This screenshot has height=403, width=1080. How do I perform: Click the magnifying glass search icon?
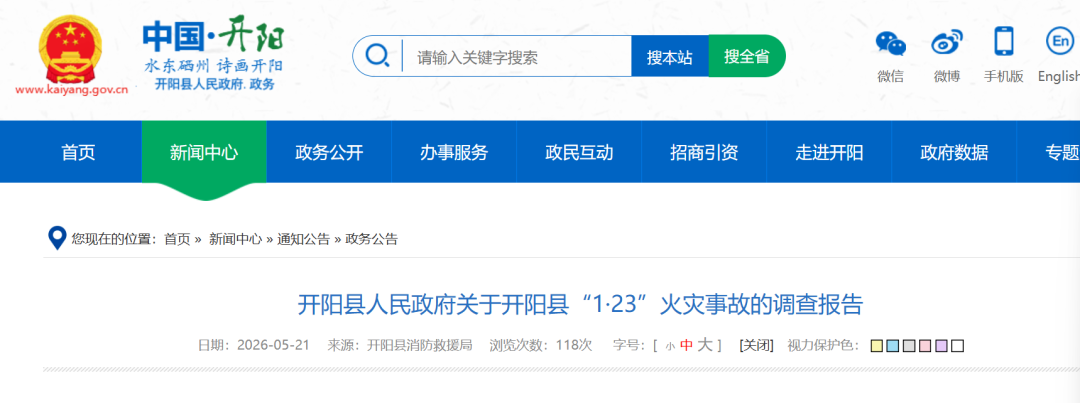[377, 55]
